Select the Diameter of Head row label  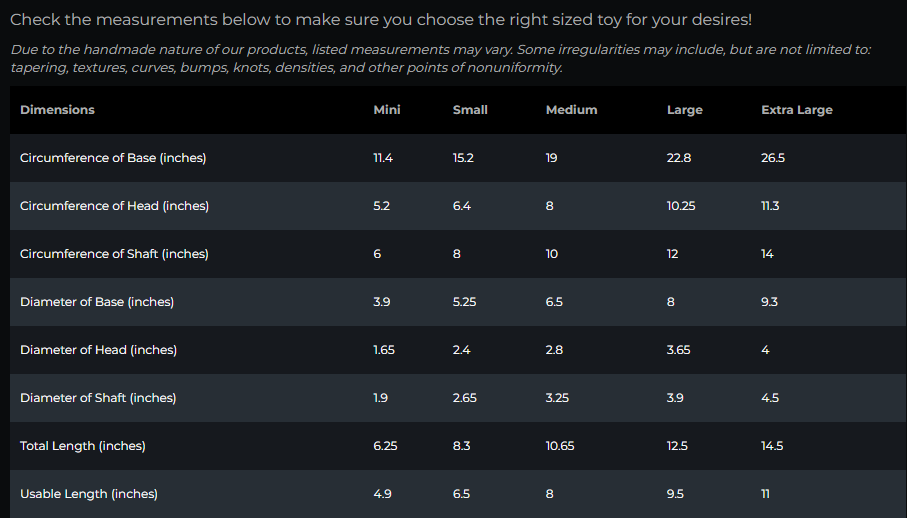98,350
